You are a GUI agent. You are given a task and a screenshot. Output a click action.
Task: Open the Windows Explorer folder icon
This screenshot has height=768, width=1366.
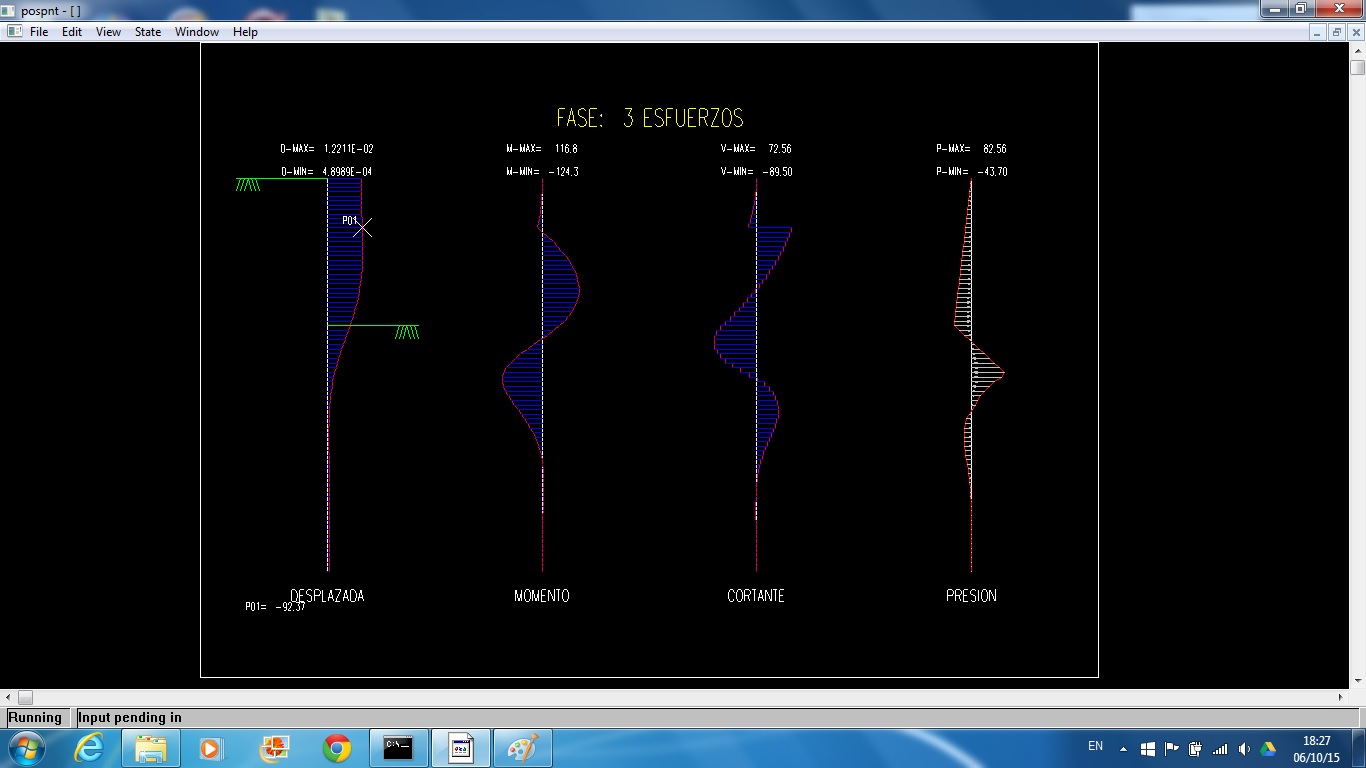(x=151, y=748)
